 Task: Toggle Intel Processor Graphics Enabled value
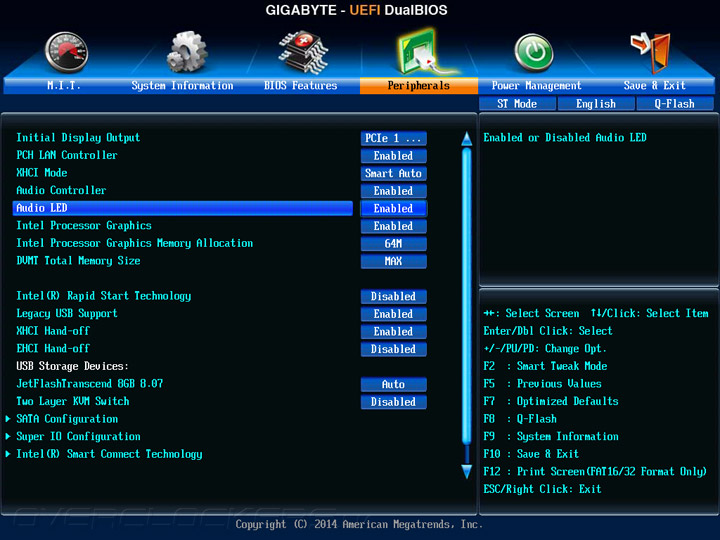tap(394, 226)
